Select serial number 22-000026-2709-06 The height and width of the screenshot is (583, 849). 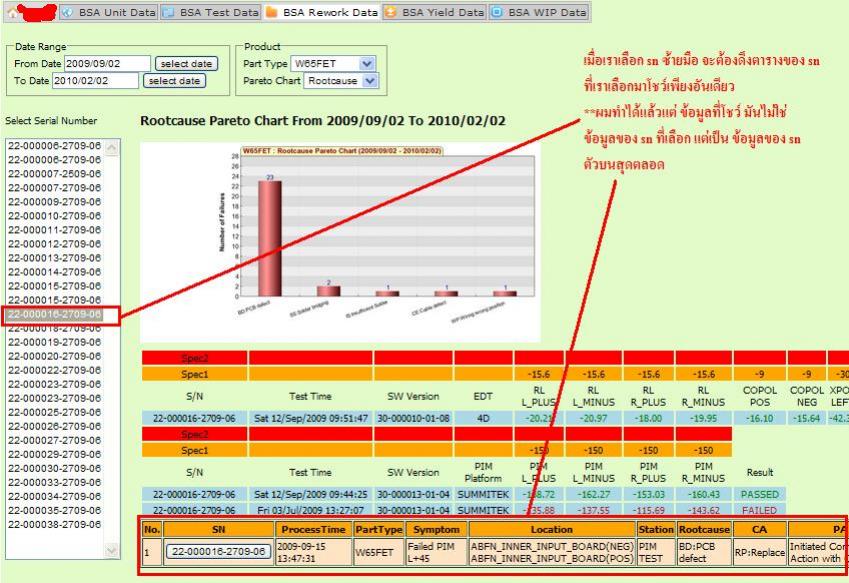tap(55, 427)
